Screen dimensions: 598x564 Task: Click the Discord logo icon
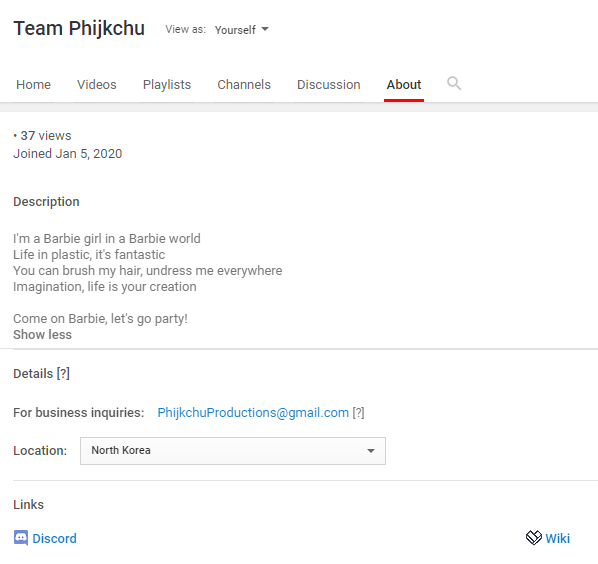click(x=21, y=538)
